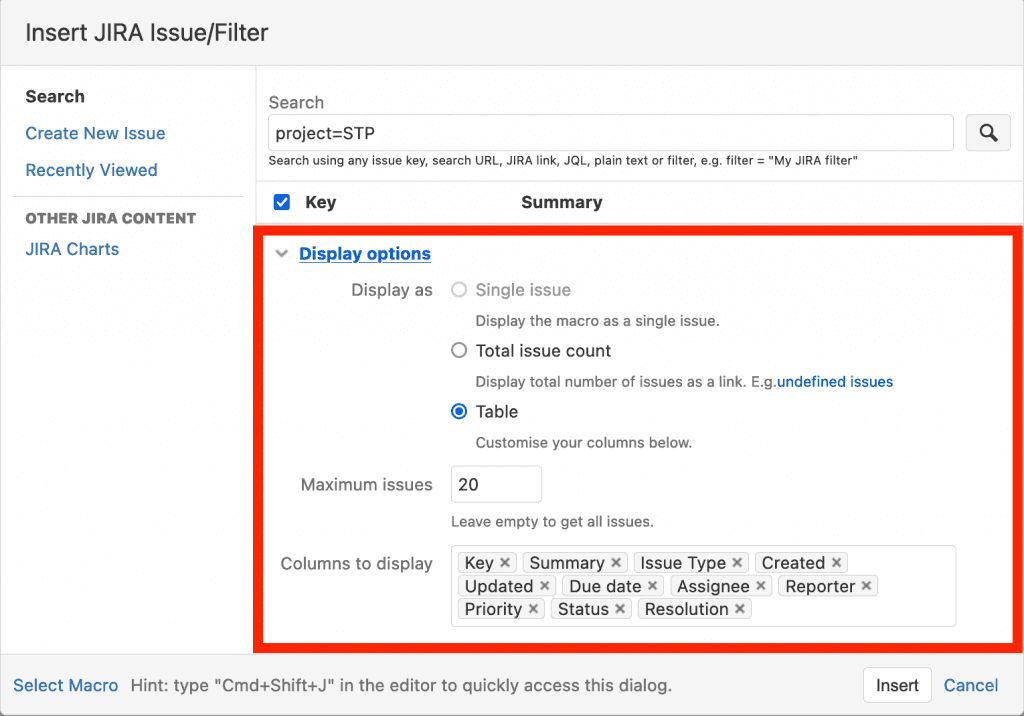
Task: Remove the Priority column tag
Action: tap(534, 609)
